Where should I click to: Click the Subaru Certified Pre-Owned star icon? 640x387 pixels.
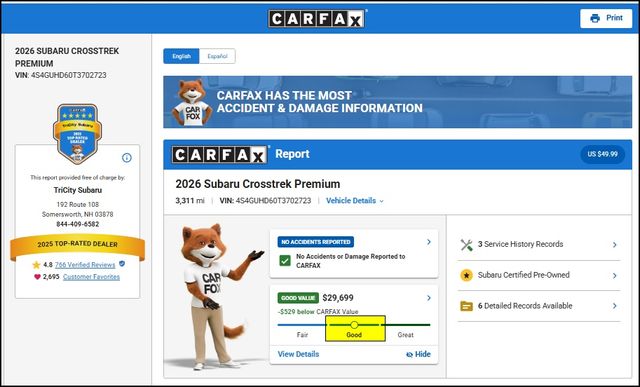pos(466,276)
